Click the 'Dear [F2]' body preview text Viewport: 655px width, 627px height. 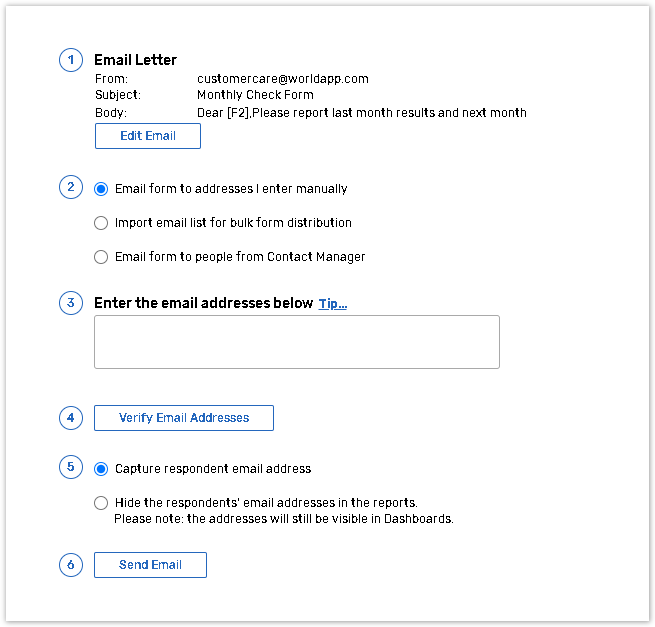(361, 113)
